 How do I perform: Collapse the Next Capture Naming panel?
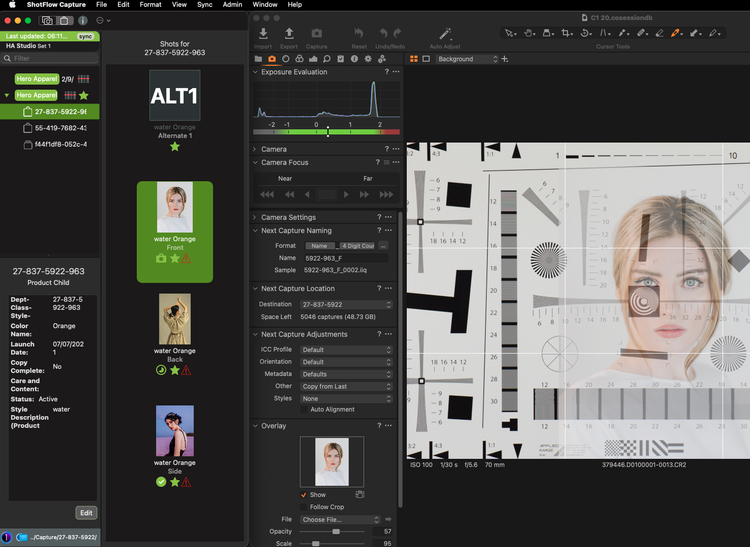pyautogui.click(x=255, y=230)
